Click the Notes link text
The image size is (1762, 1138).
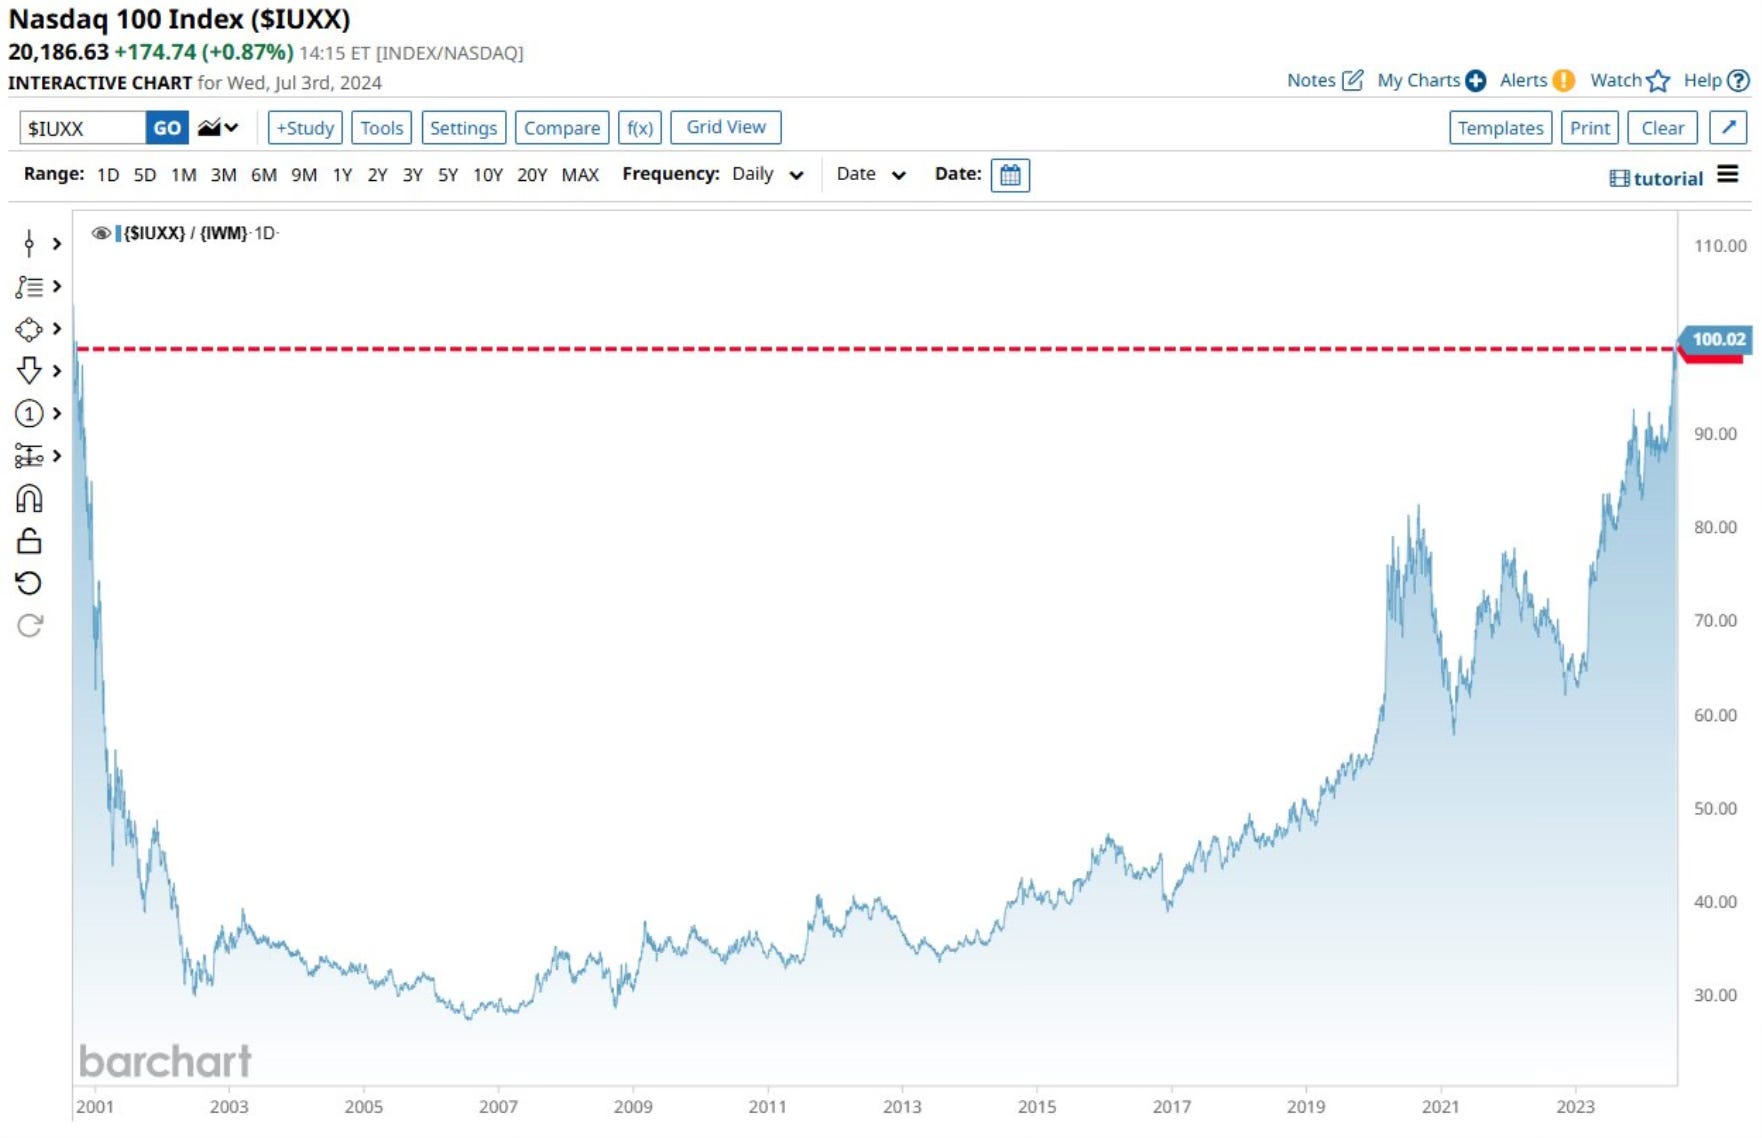1311,80
